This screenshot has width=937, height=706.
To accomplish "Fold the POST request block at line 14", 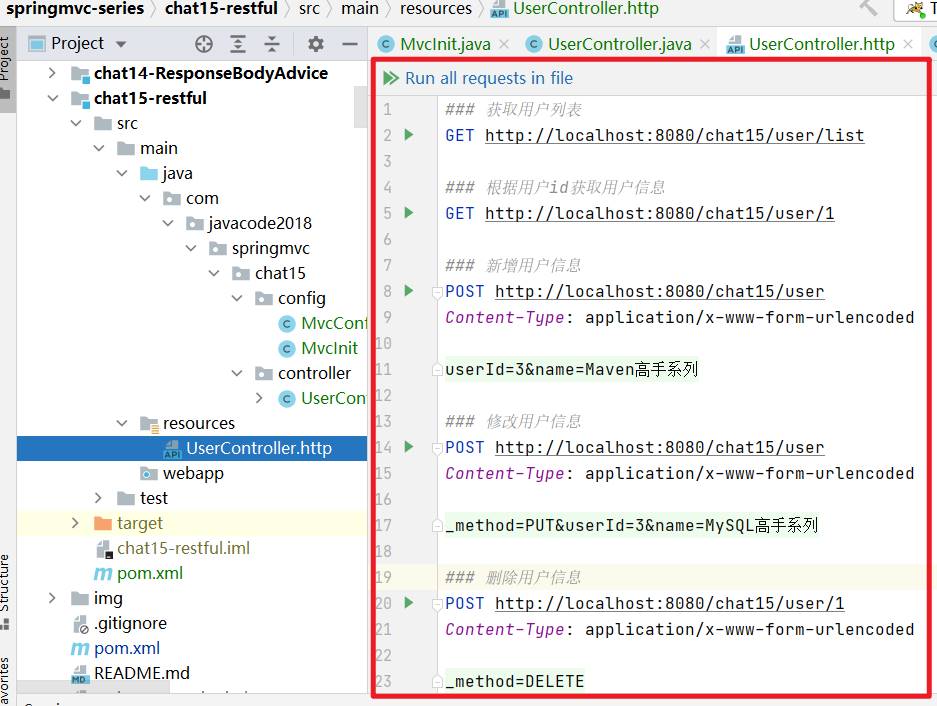I will click(x=436, y=448).
